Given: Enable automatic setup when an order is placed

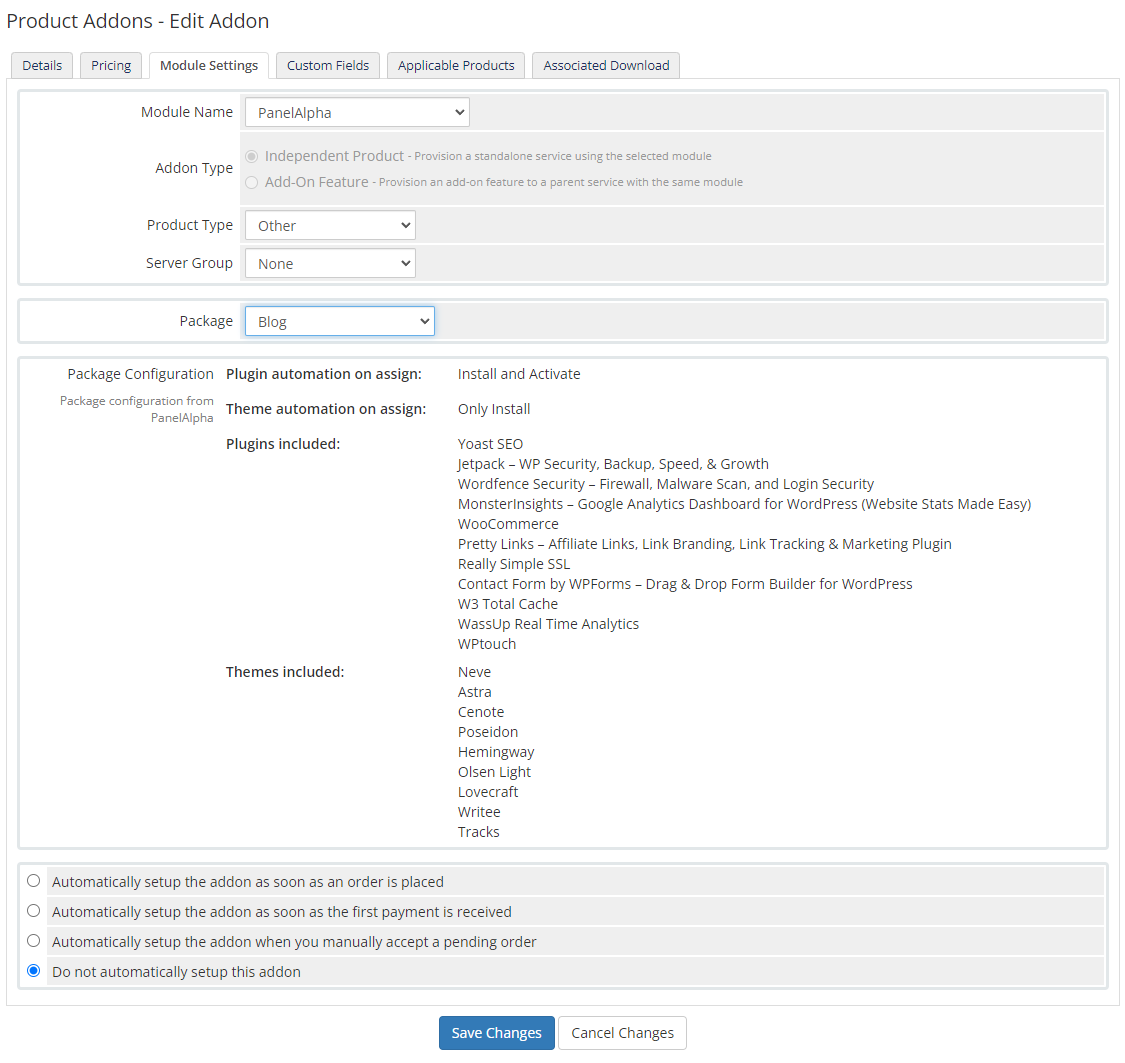Looking at the screenshot, I should [x=33, y=881].
